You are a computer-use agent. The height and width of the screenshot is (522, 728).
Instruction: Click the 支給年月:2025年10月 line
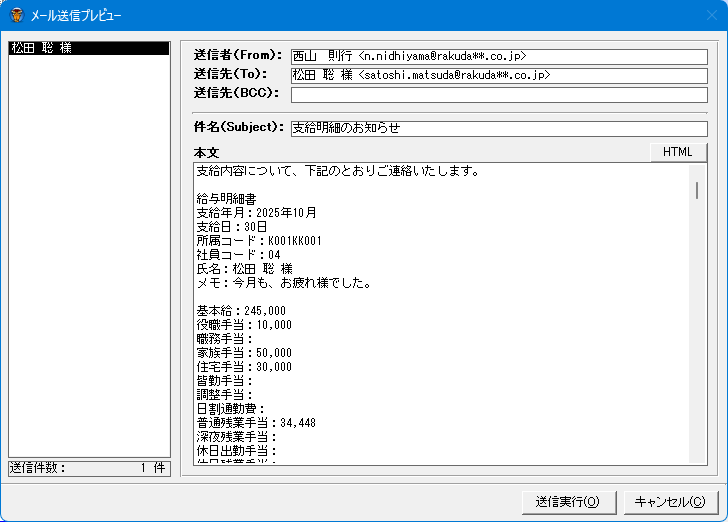(x=257, y=213)
